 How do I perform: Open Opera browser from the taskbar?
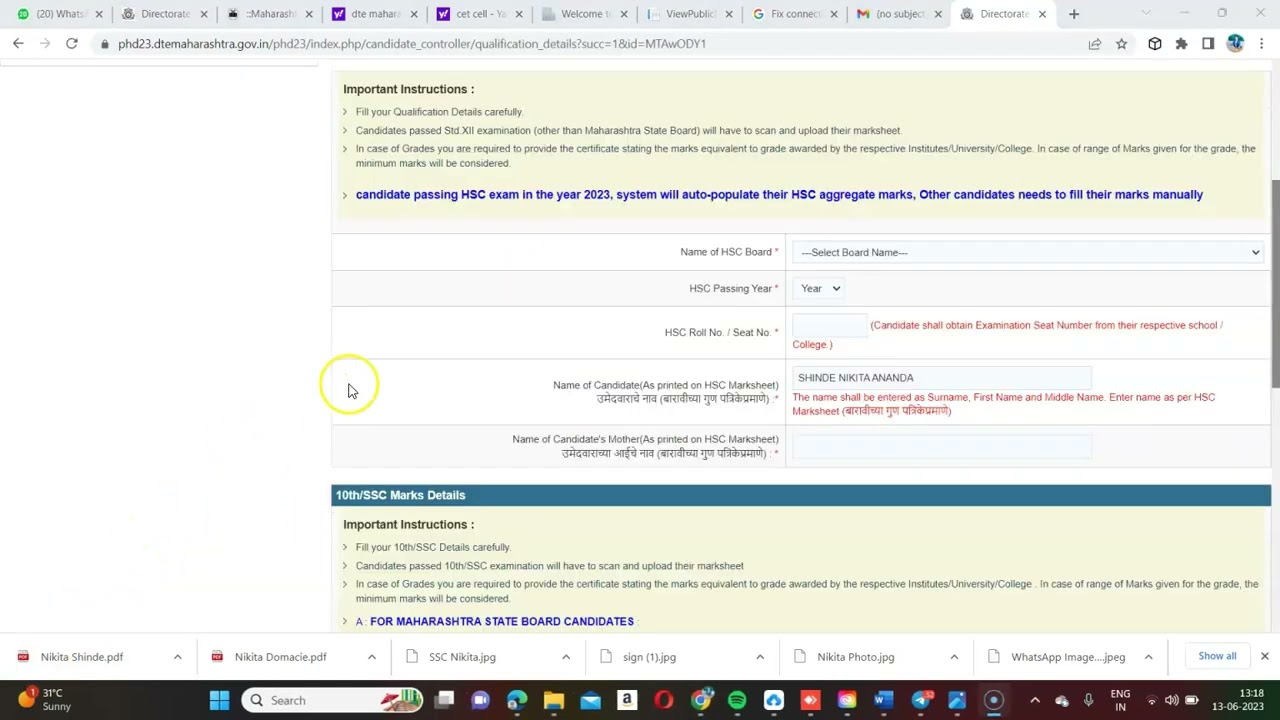coord(663,700)
